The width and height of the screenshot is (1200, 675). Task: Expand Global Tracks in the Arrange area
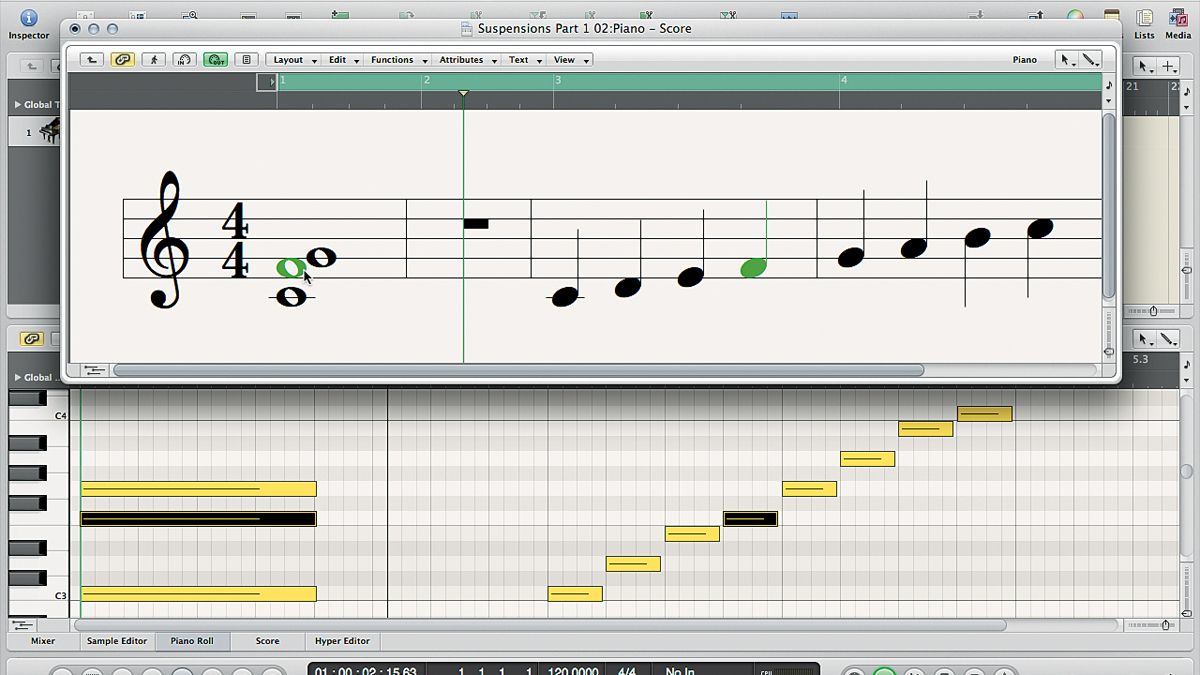(x=18, y=104)
